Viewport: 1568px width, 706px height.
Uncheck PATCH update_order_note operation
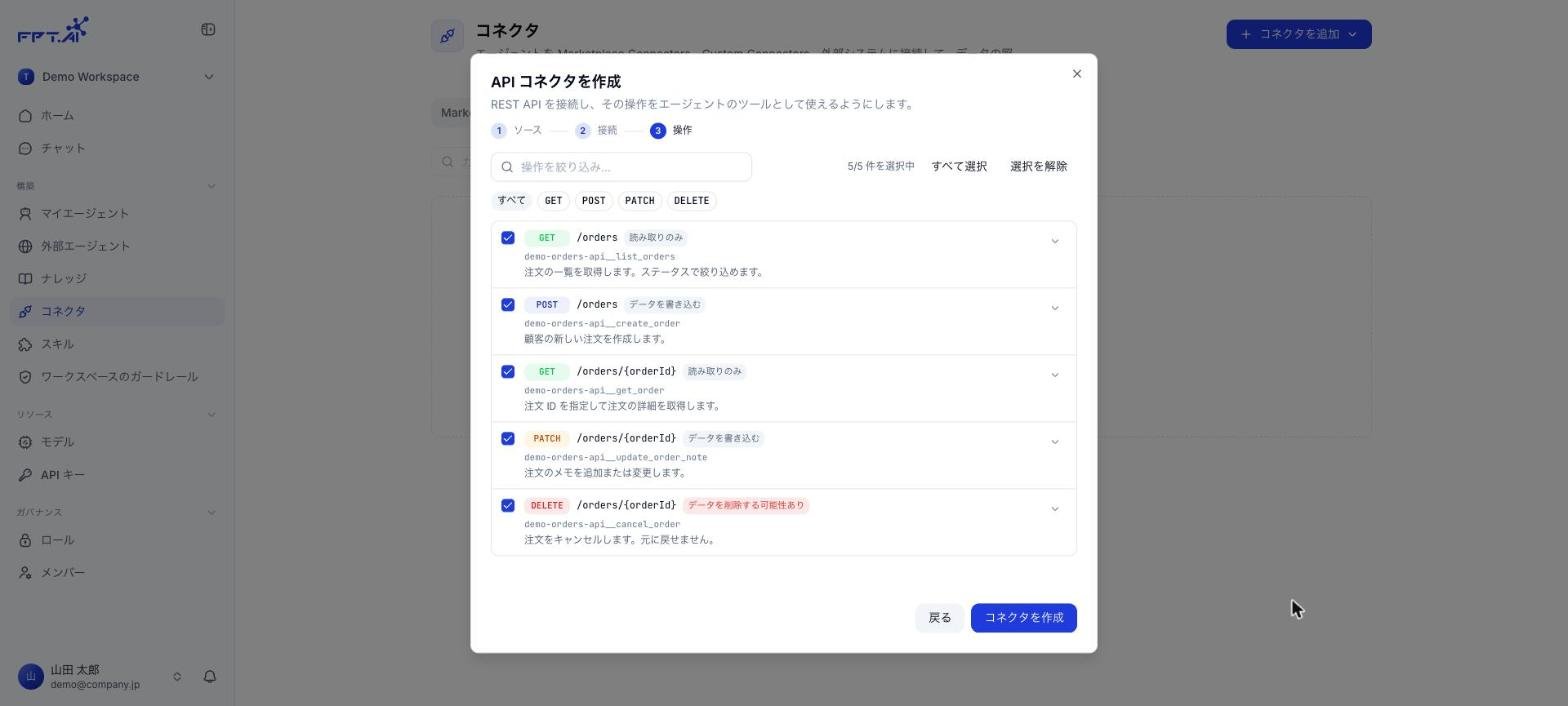click(508, 439)
